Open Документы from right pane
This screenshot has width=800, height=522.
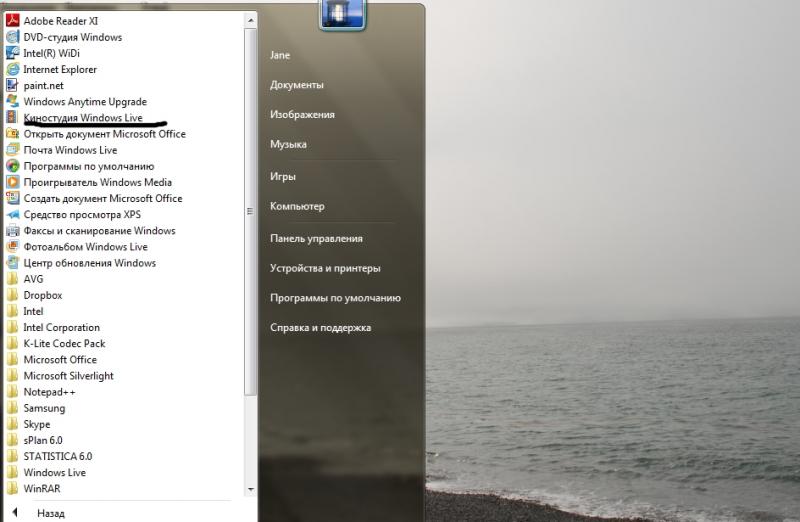tap(297, 85)
